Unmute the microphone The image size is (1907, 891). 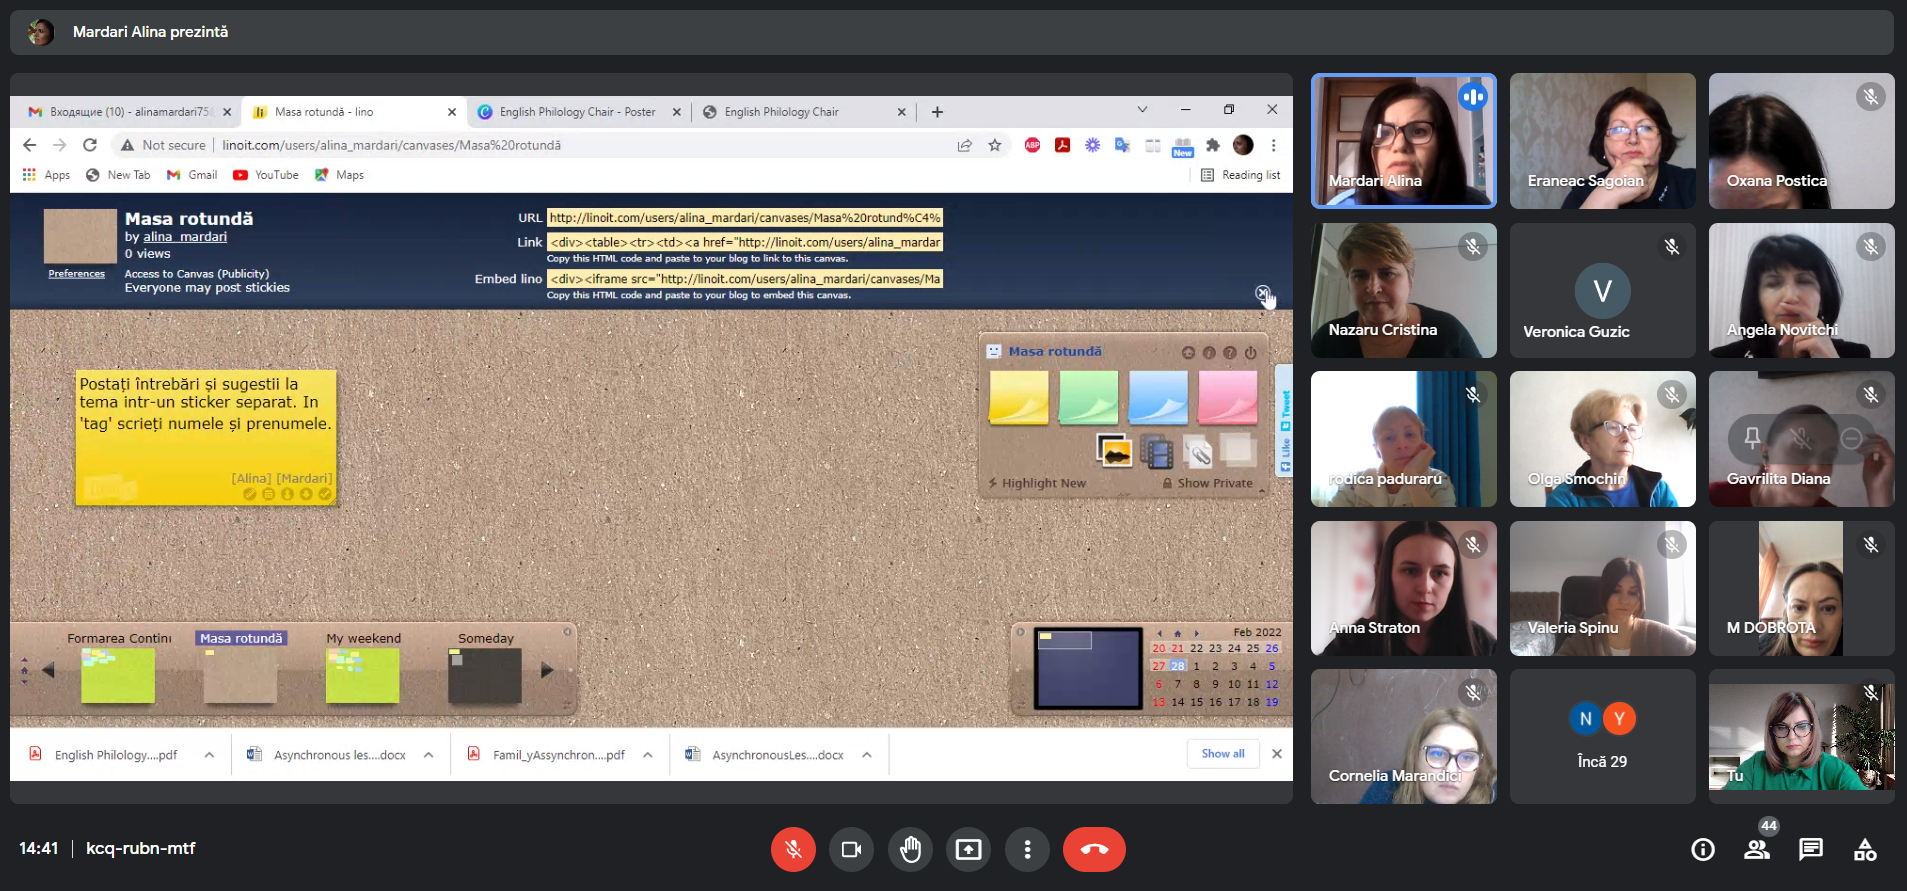click(x=793, y=849)
